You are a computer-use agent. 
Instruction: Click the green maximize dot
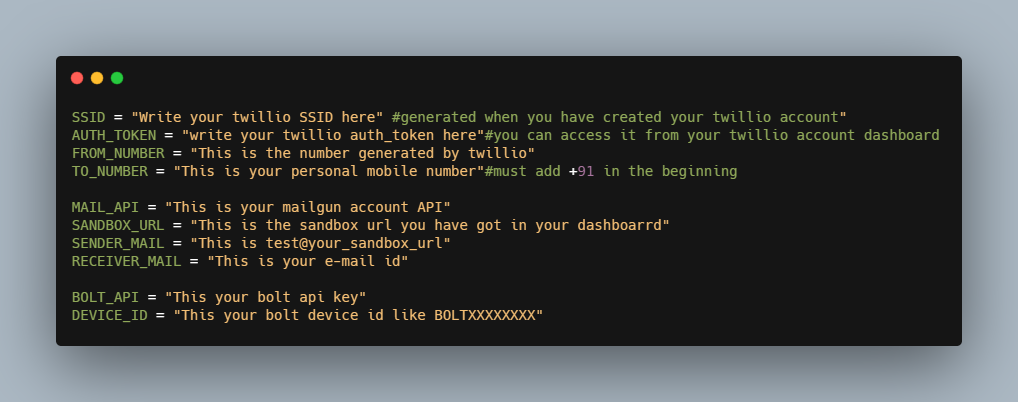coord(117,78)
